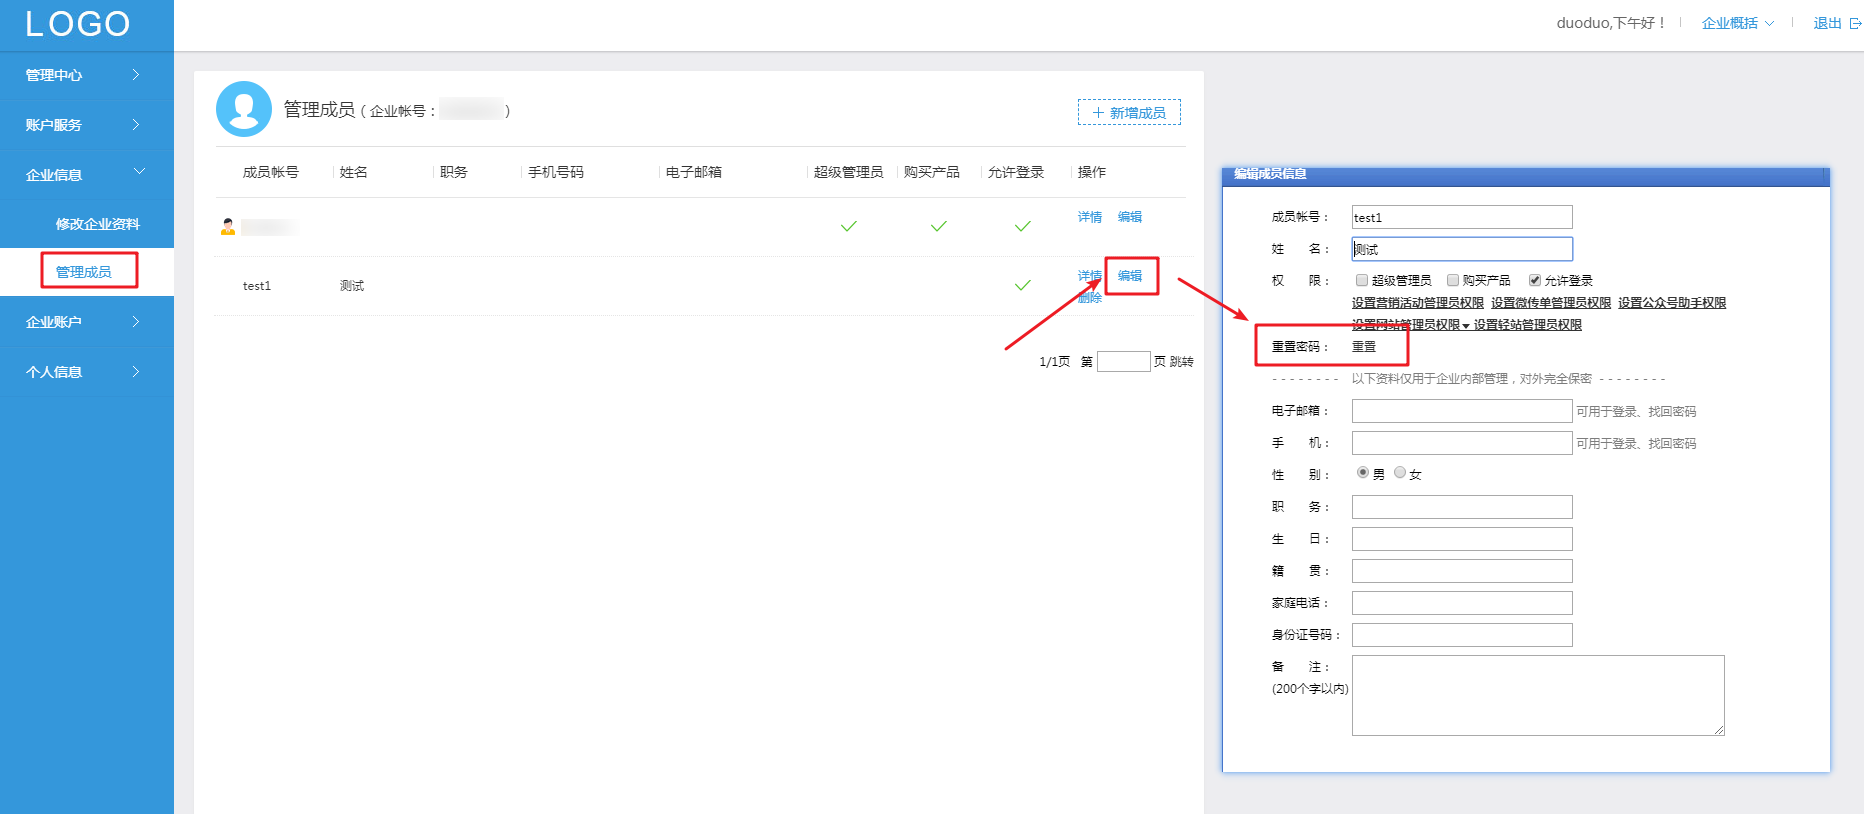
Task: Click the large member avatar icon
Action: [x=244, y=109]
